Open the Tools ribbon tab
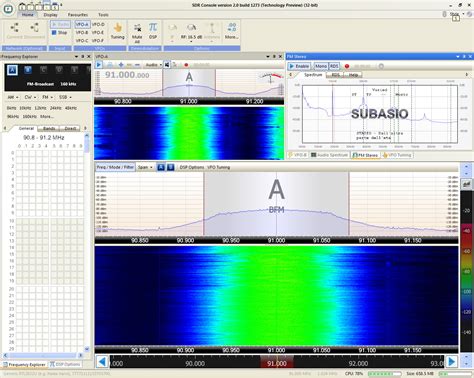Image resolution: width=474 pixels, height=378 pixels. (x=103, y=15)
